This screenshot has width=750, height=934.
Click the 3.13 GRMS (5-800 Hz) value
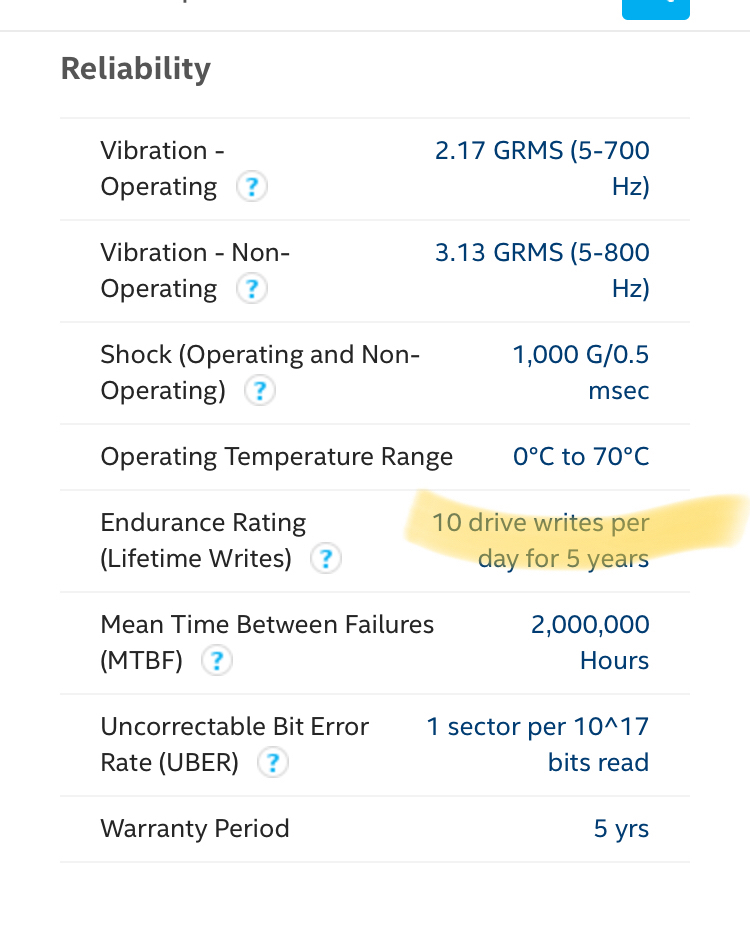pyautogui.click(x=542, y=270)
